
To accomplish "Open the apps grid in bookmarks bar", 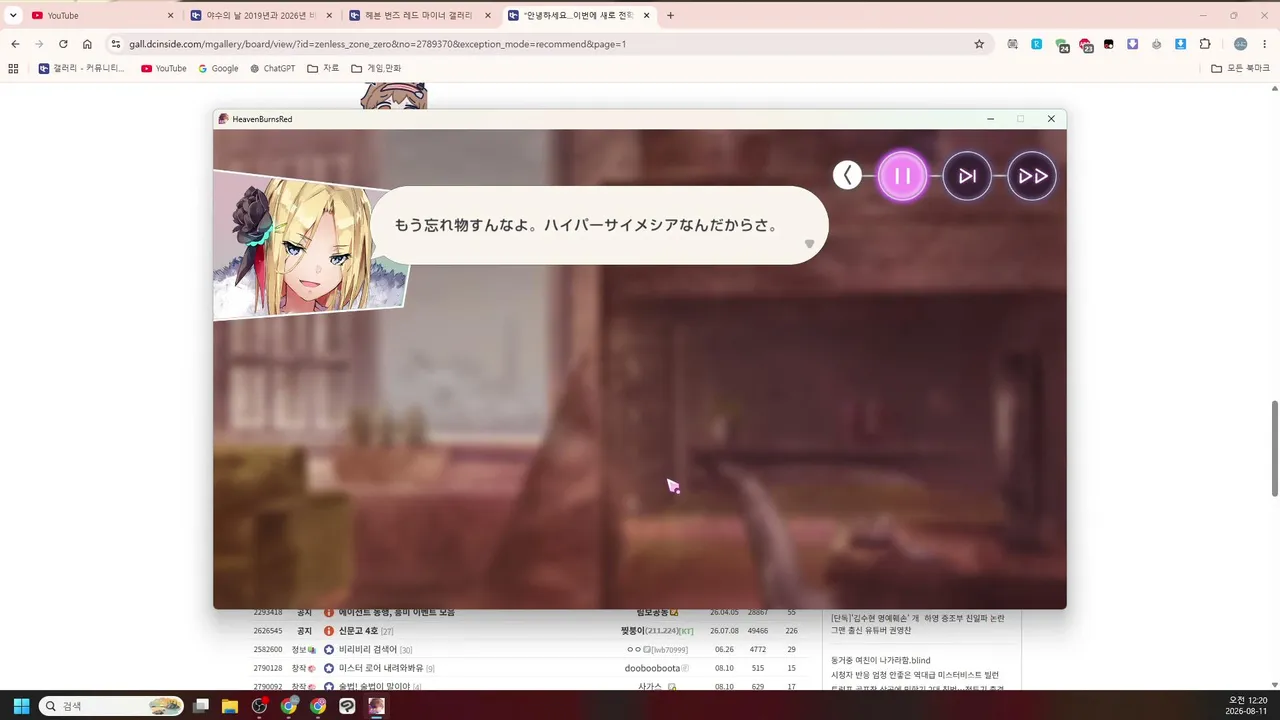I will pyautogui.click(x=13, y=68).
